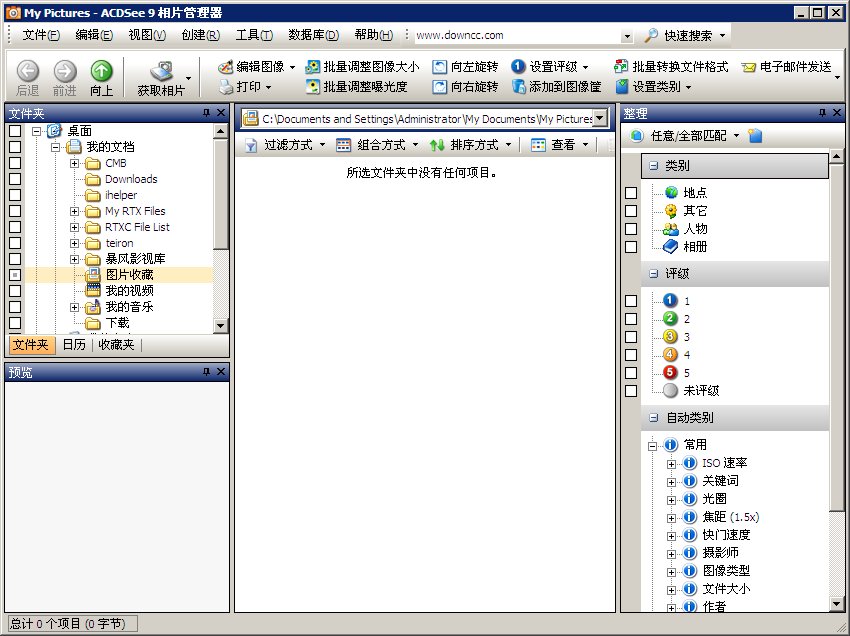Viewport: 850px width, 636px height.
Task: Open the 编辑图像 (Edit Image) tool
Action: (x=249, y=67)
